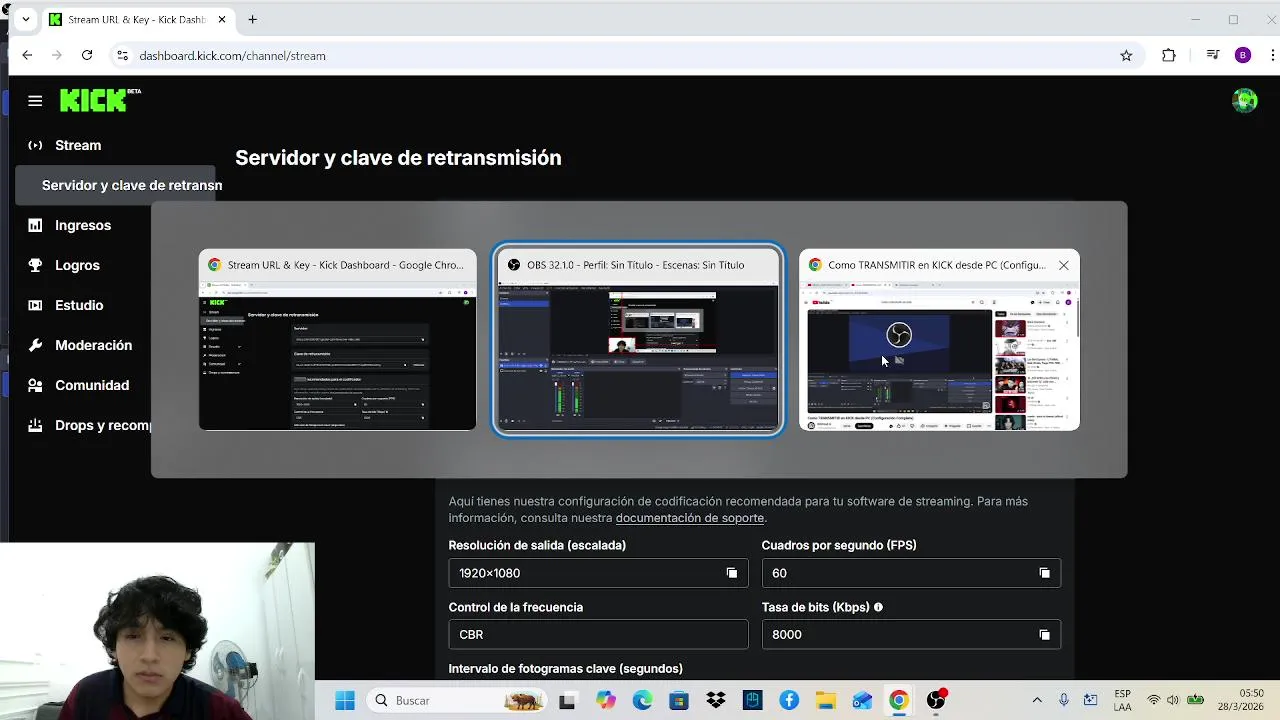The width and height of the screenshot is (1280, 720).
Task: Go back in Chrome
Action: [27, 56]
